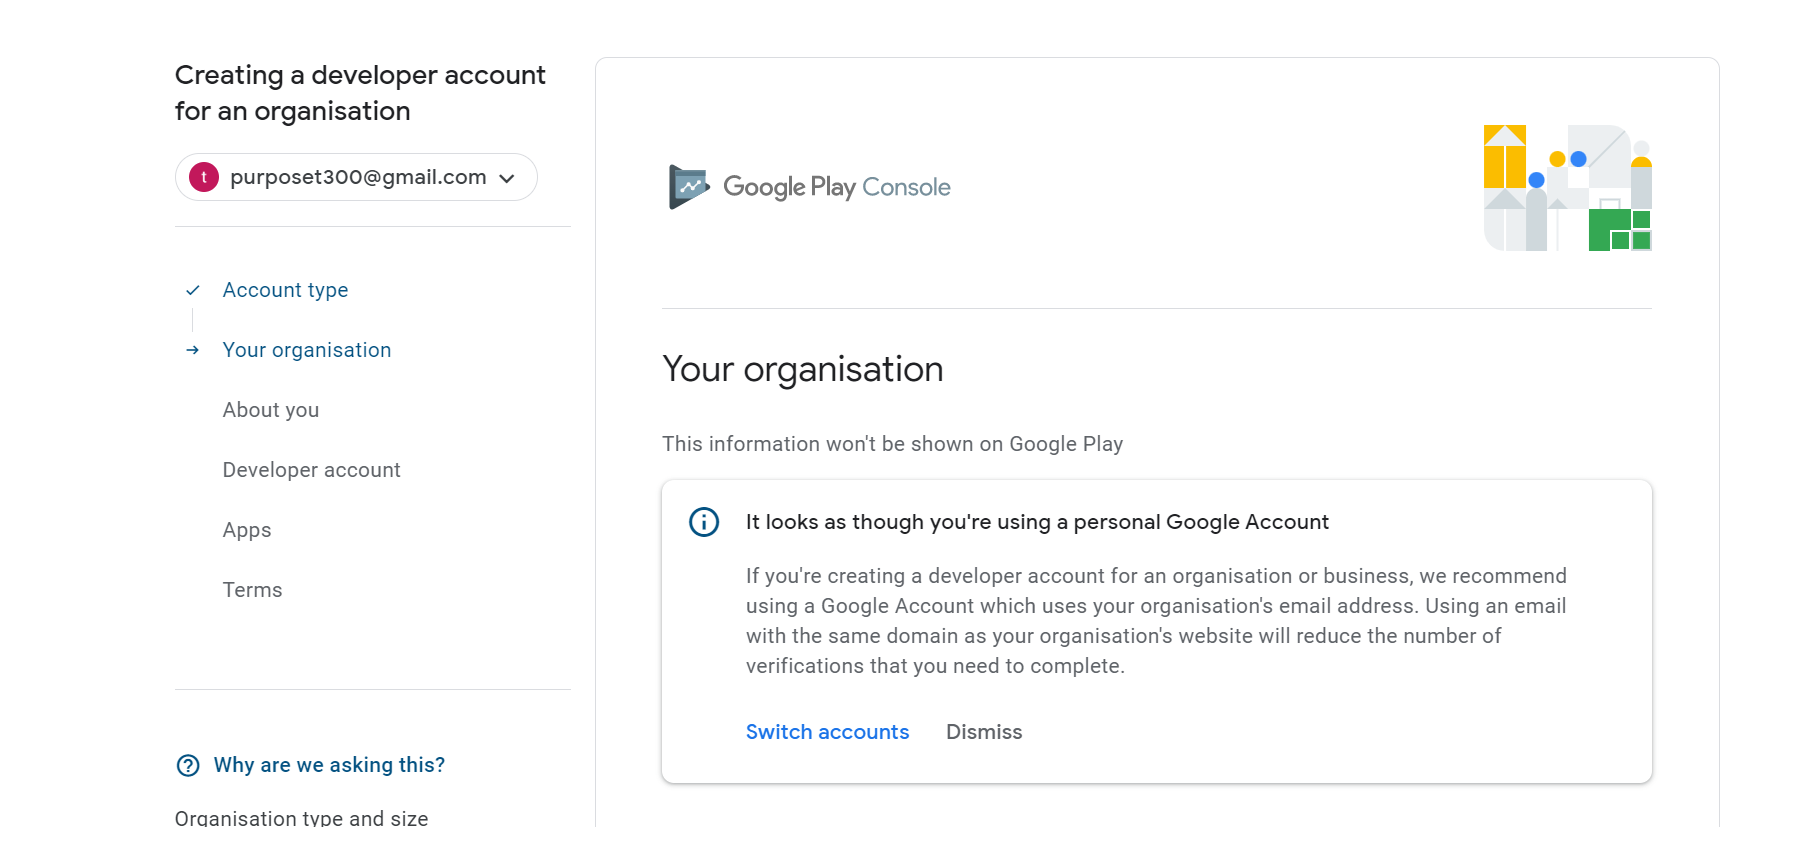Click the red account avatar letter icon
Screen dimensions: 1814x848
pyautogui.click(x=204, y=177)
